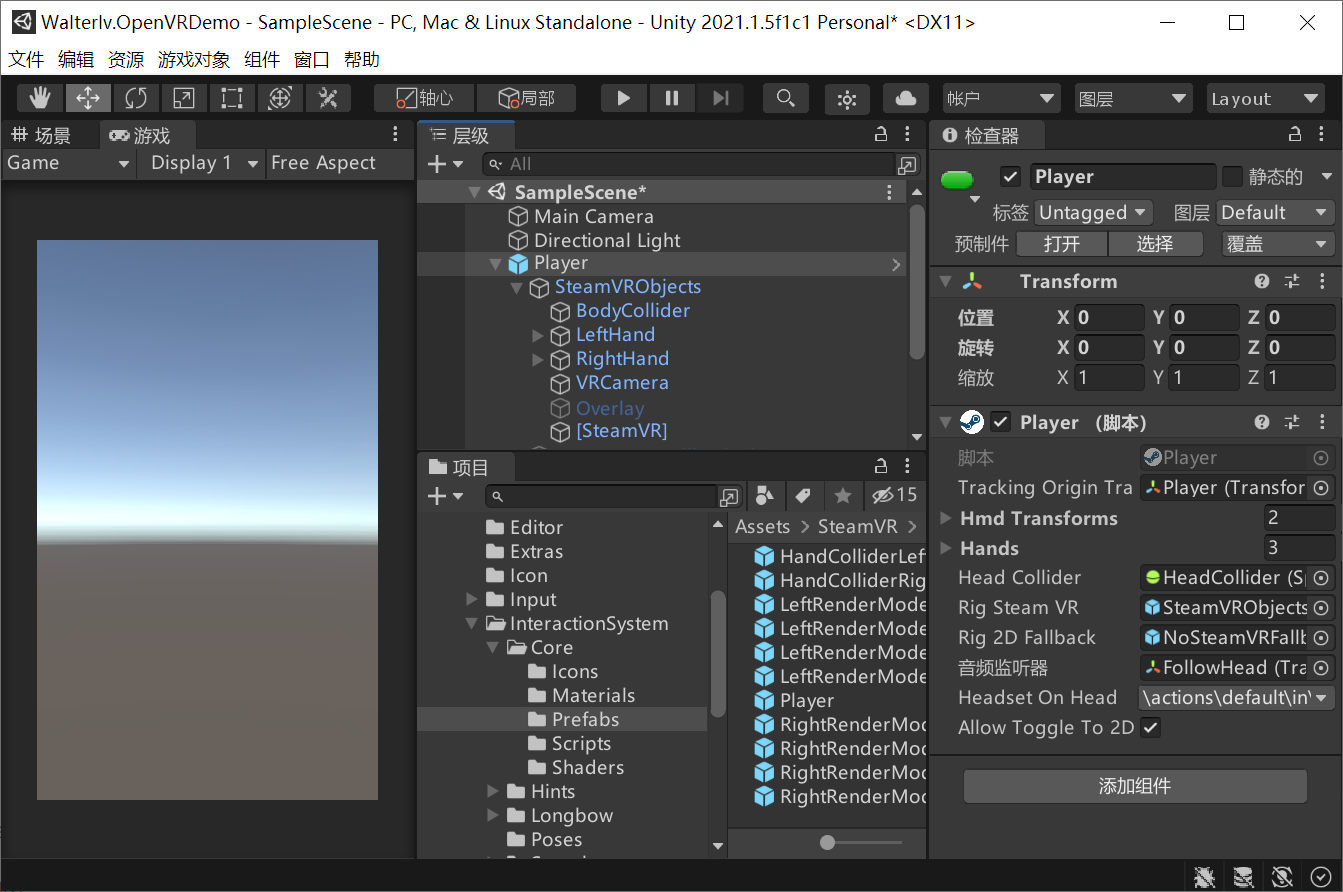The width and height of the screenshot is (1343, 892).
Task: Expand the Hmd Transforms array
Action: pos(946,518)
